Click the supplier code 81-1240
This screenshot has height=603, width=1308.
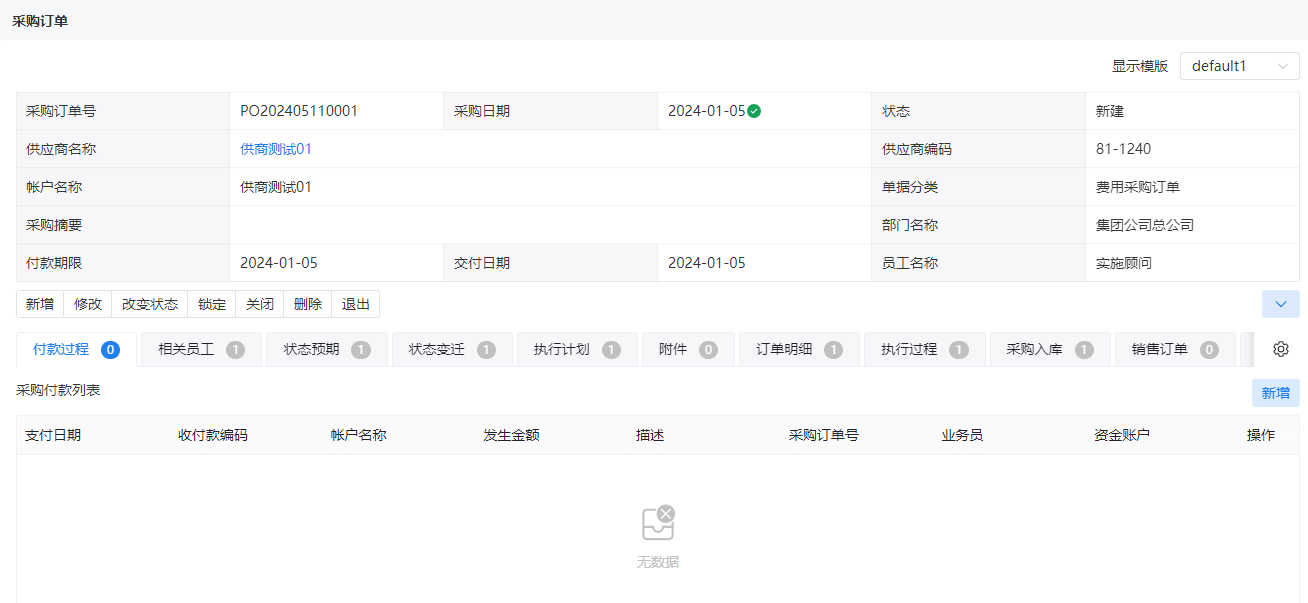coord(1124,149)
